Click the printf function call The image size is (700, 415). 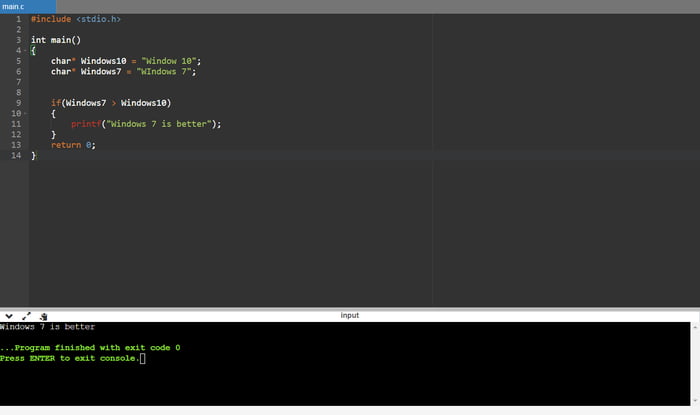click(86, 124)
